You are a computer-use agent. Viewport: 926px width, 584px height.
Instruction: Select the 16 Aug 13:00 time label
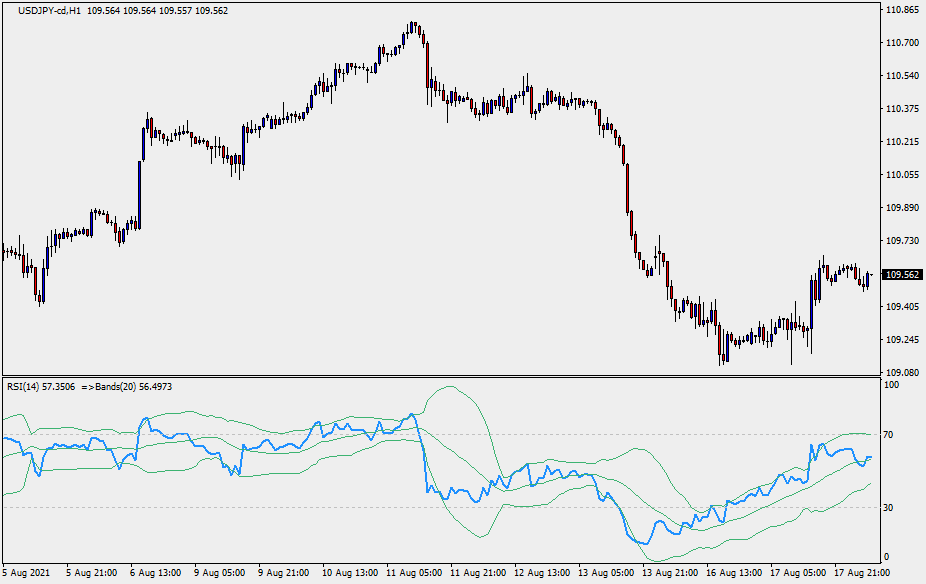[x=736, y=574]
